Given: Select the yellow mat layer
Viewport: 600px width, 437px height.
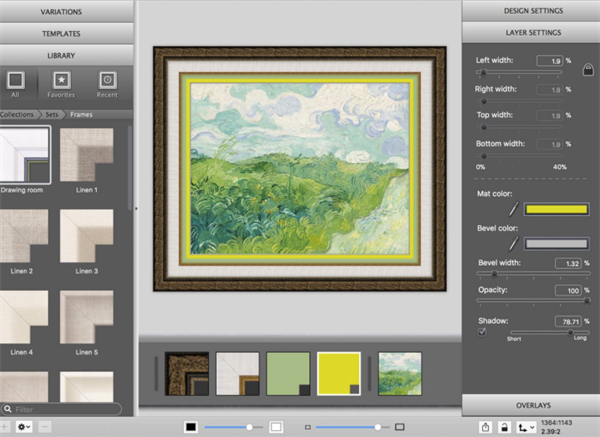Looking at the screenshot, I should pos(339,374).
